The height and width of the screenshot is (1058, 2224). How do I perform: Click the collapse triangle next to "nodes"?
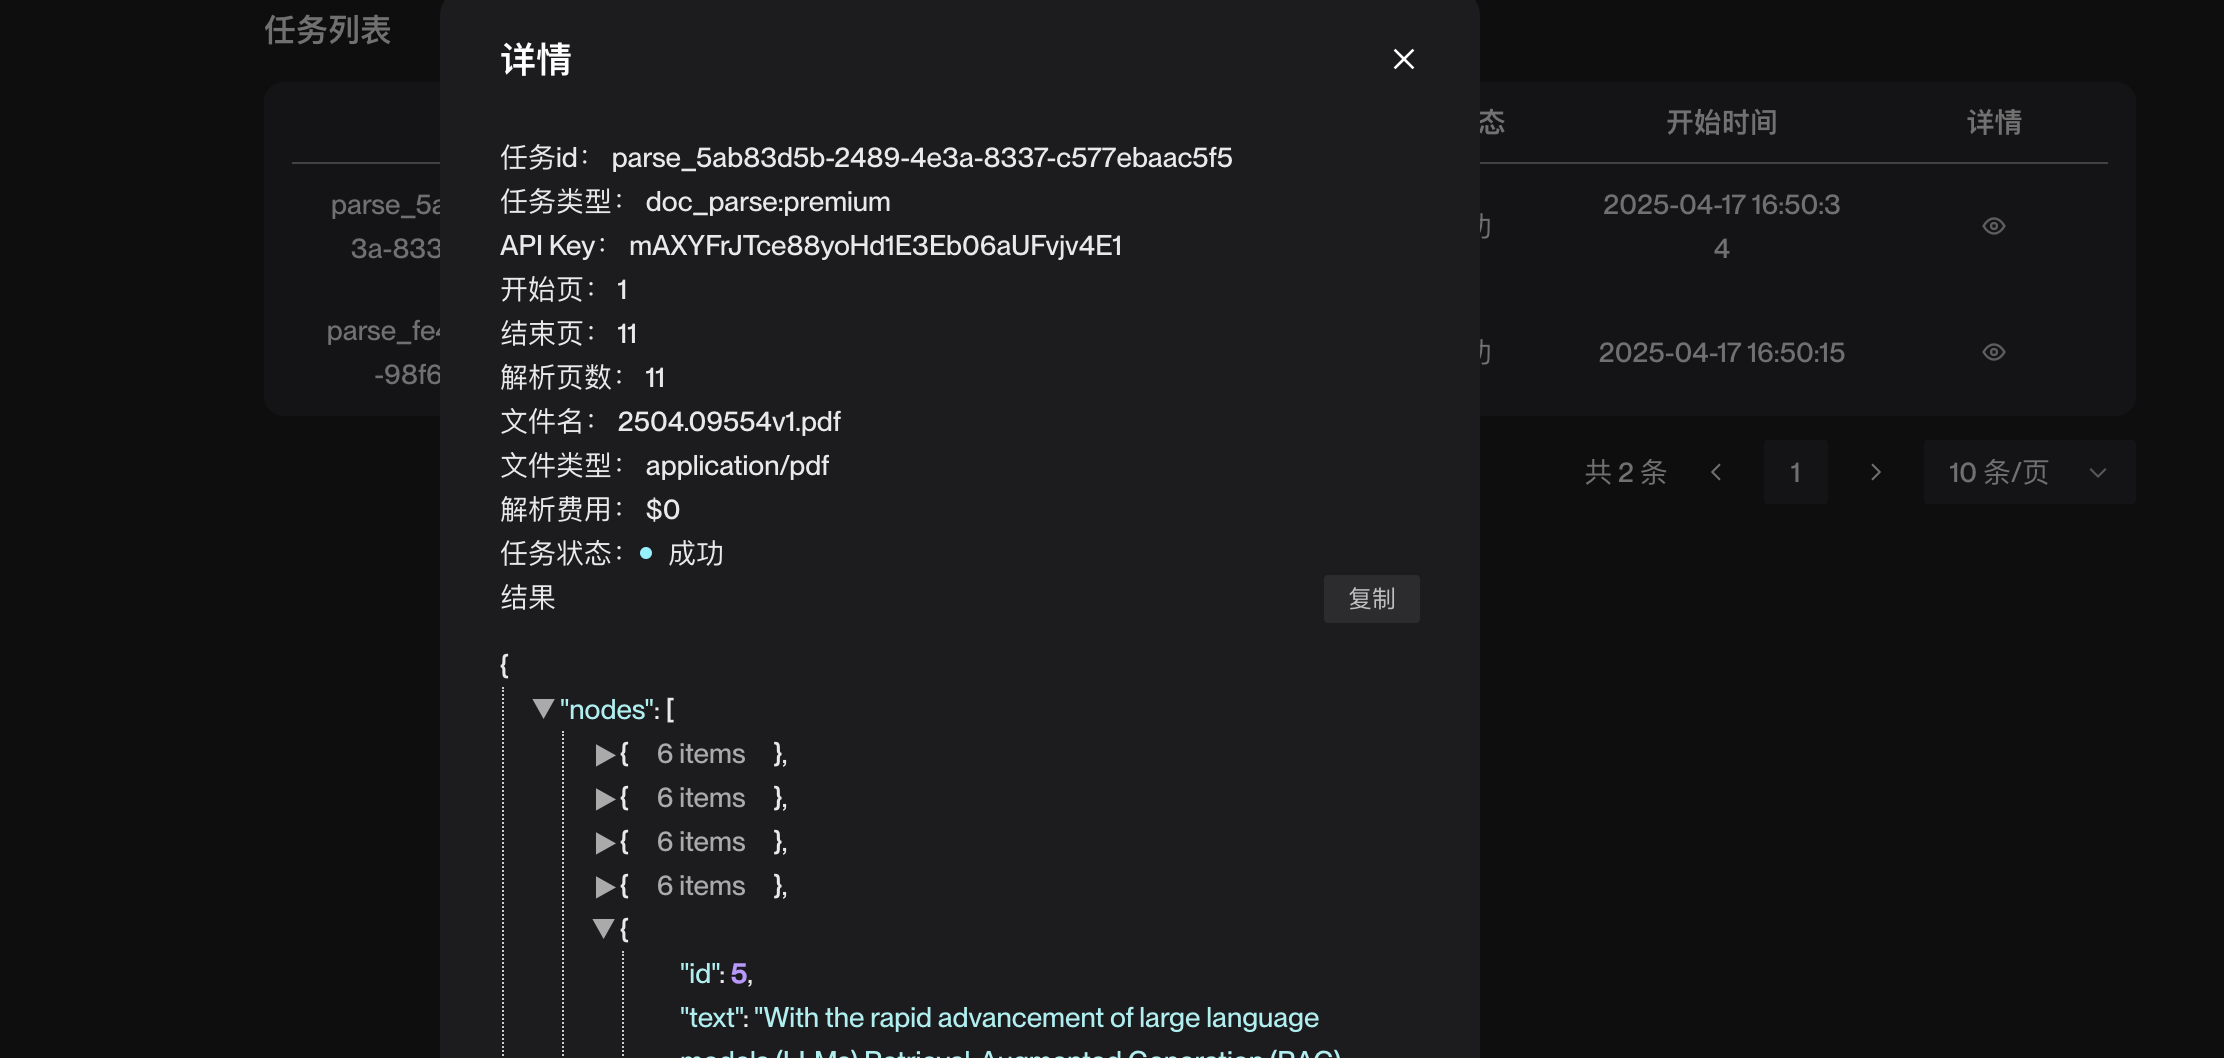544,708
